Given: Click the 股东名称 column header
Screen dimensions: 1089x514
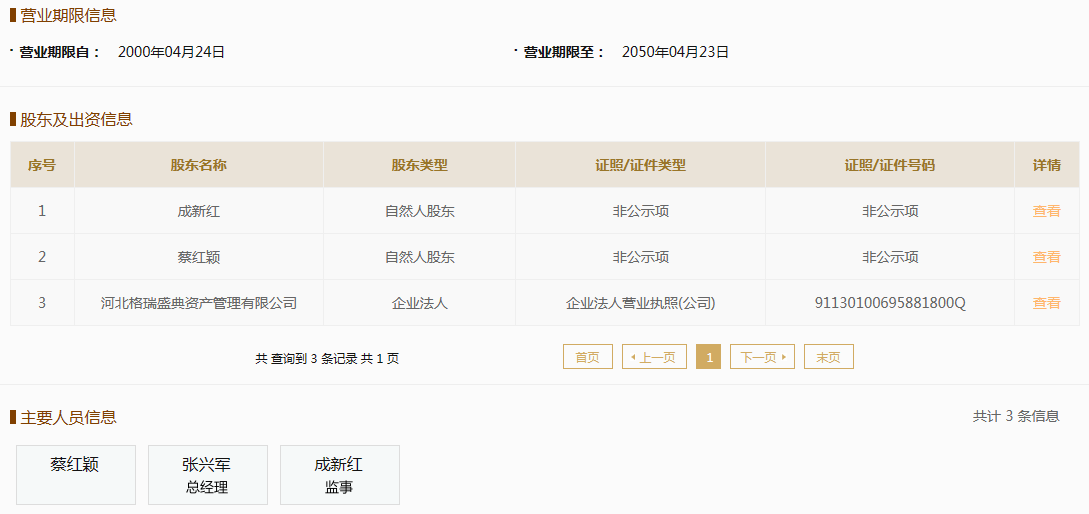Looking at the screenshot, I should coord(199,165).
